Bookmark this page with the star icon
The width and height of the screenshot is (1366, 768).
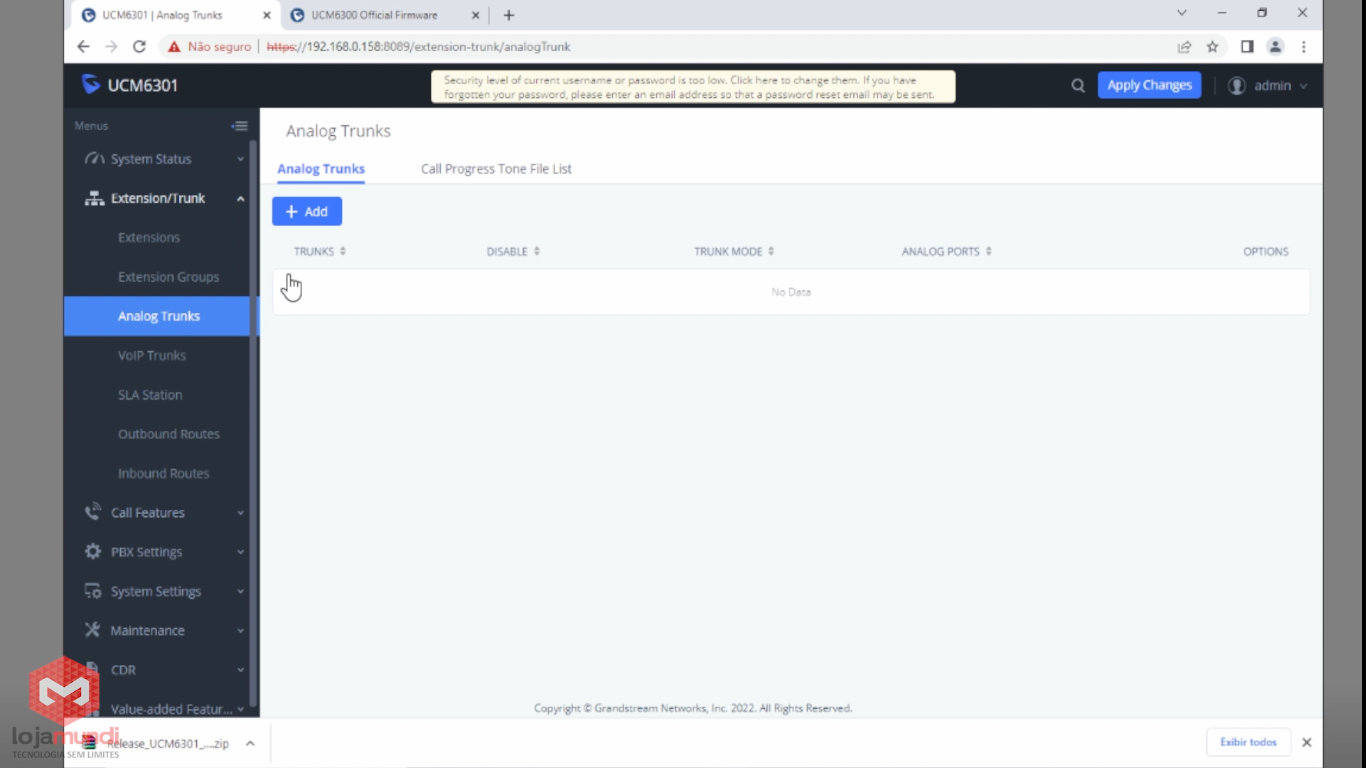pyautogui.click(x=1212, y=46)
